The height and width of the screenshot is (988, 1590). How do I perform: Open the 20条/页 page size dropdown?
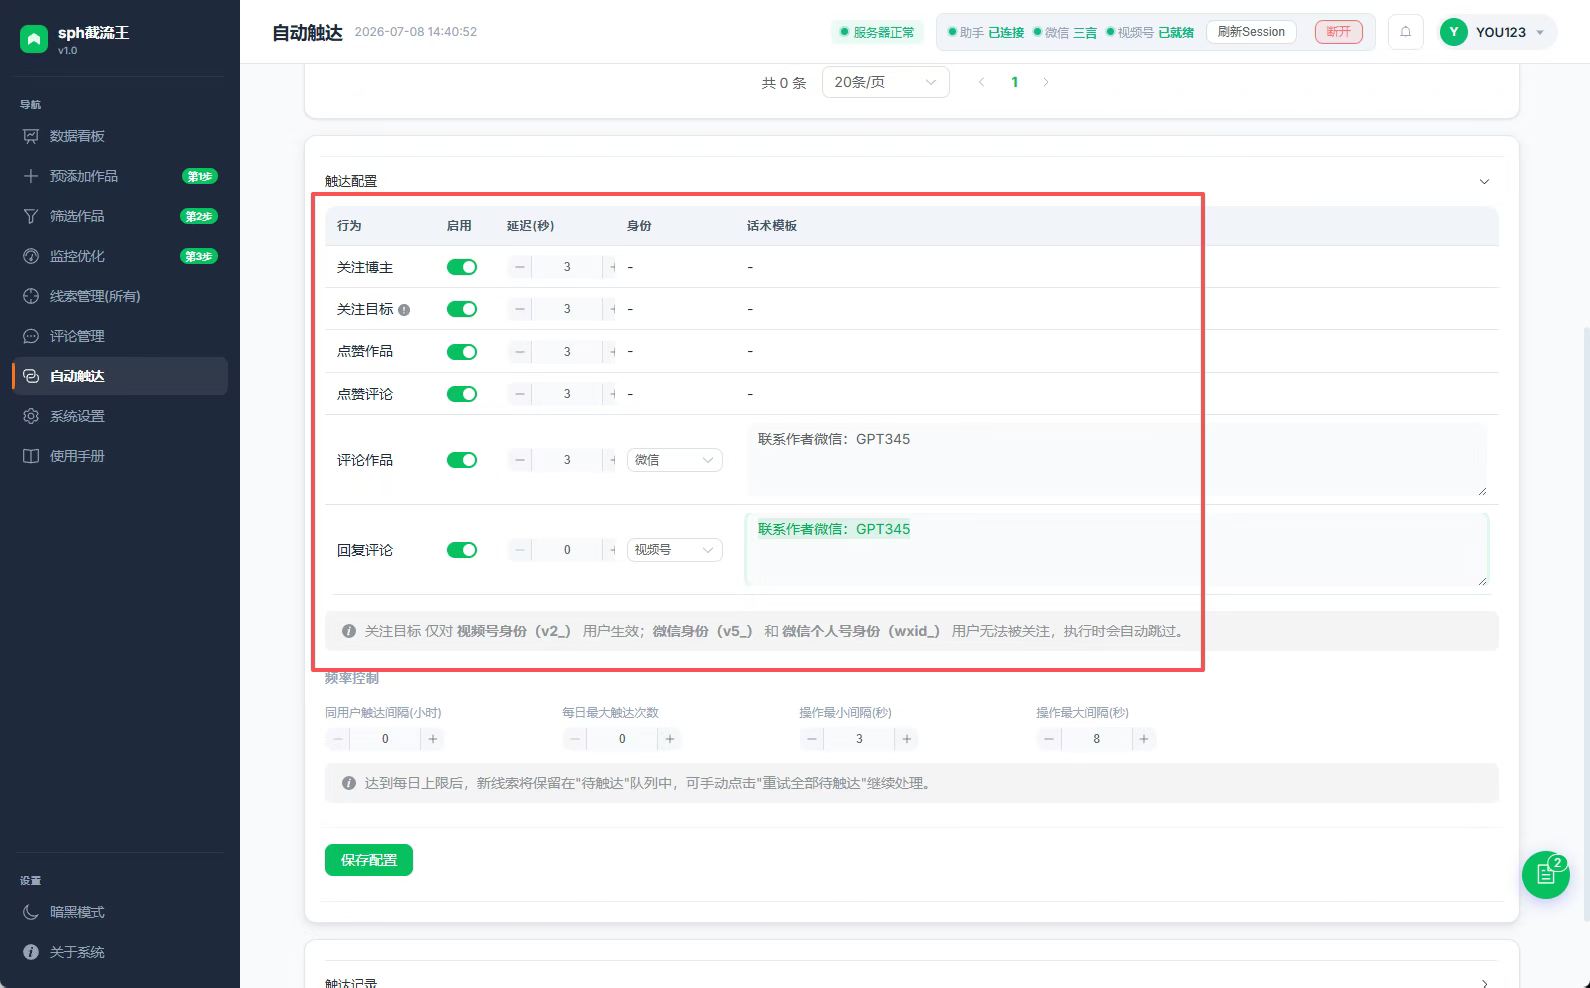click(885, 82)
